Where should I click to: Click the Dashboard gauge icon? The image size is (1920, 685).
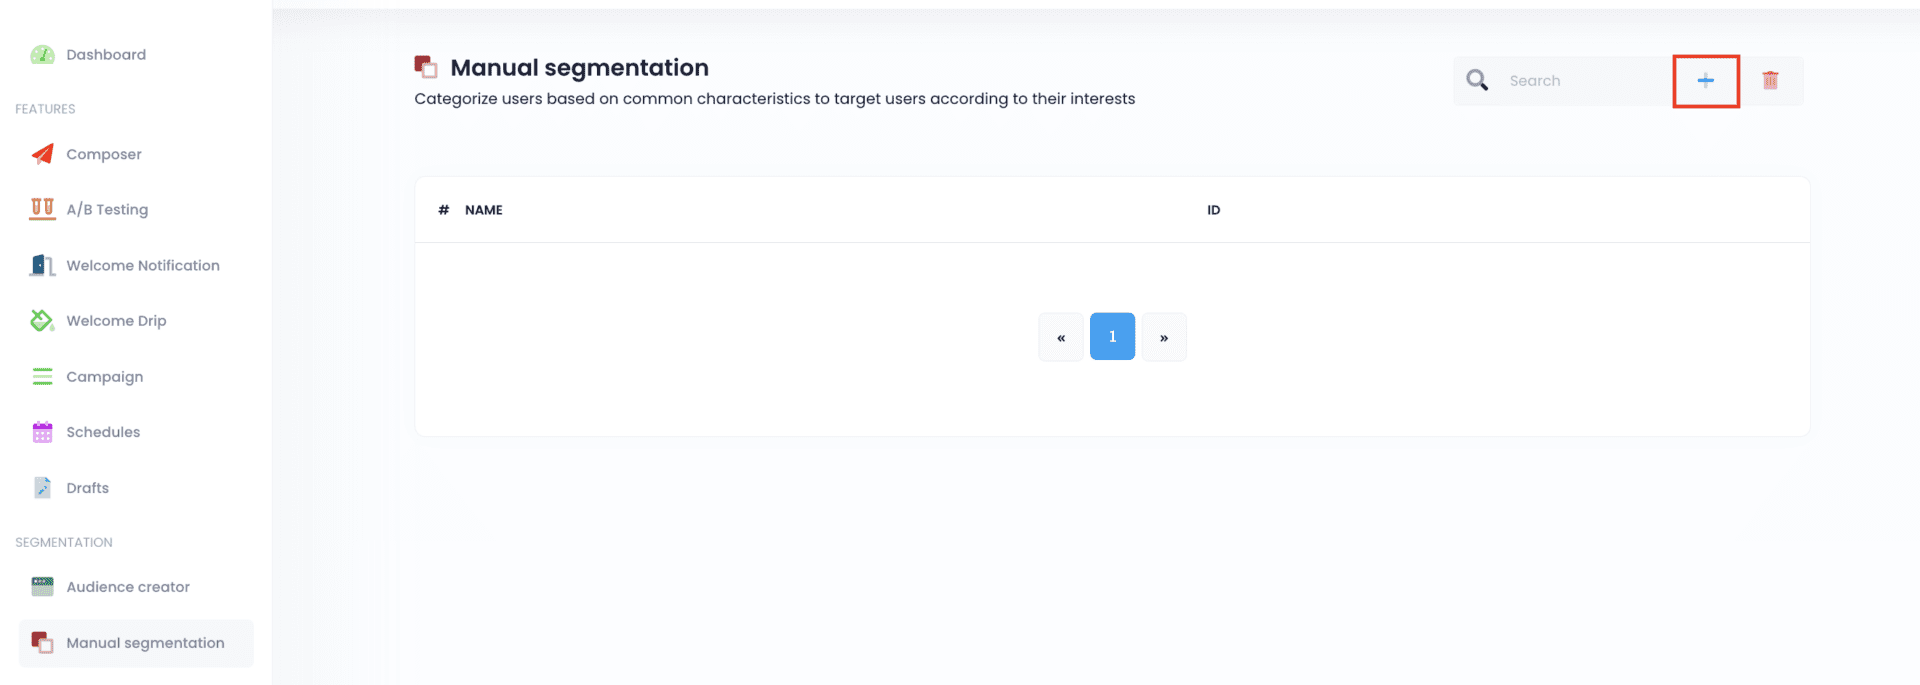42,55
